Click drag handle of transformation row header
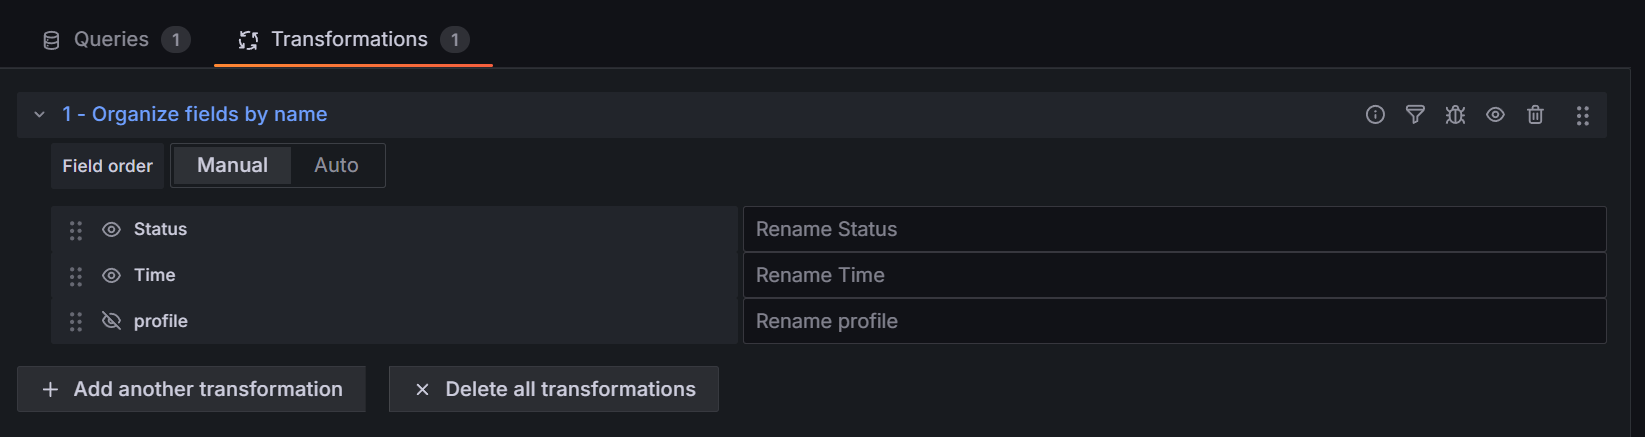This screenshot has width=1645, height=437. coord(1582,116)
